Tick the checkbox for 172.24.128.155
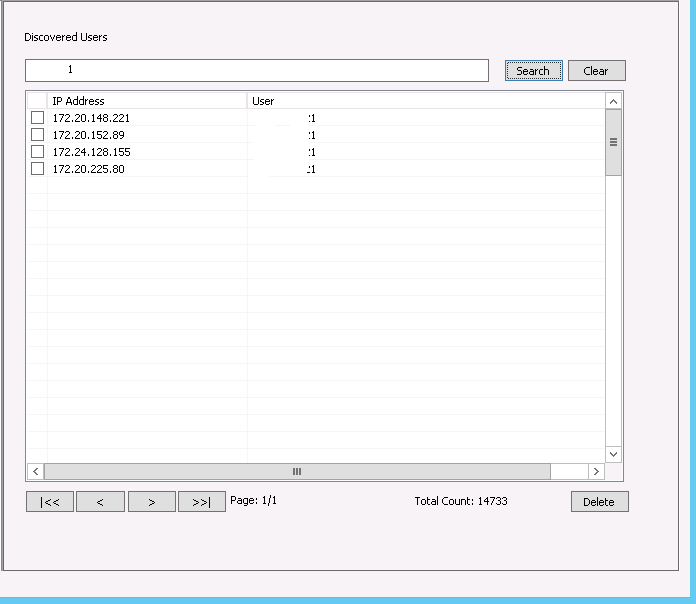Image resolution: width=696 pixels, height=604 pixels. (x=37, y=152)
